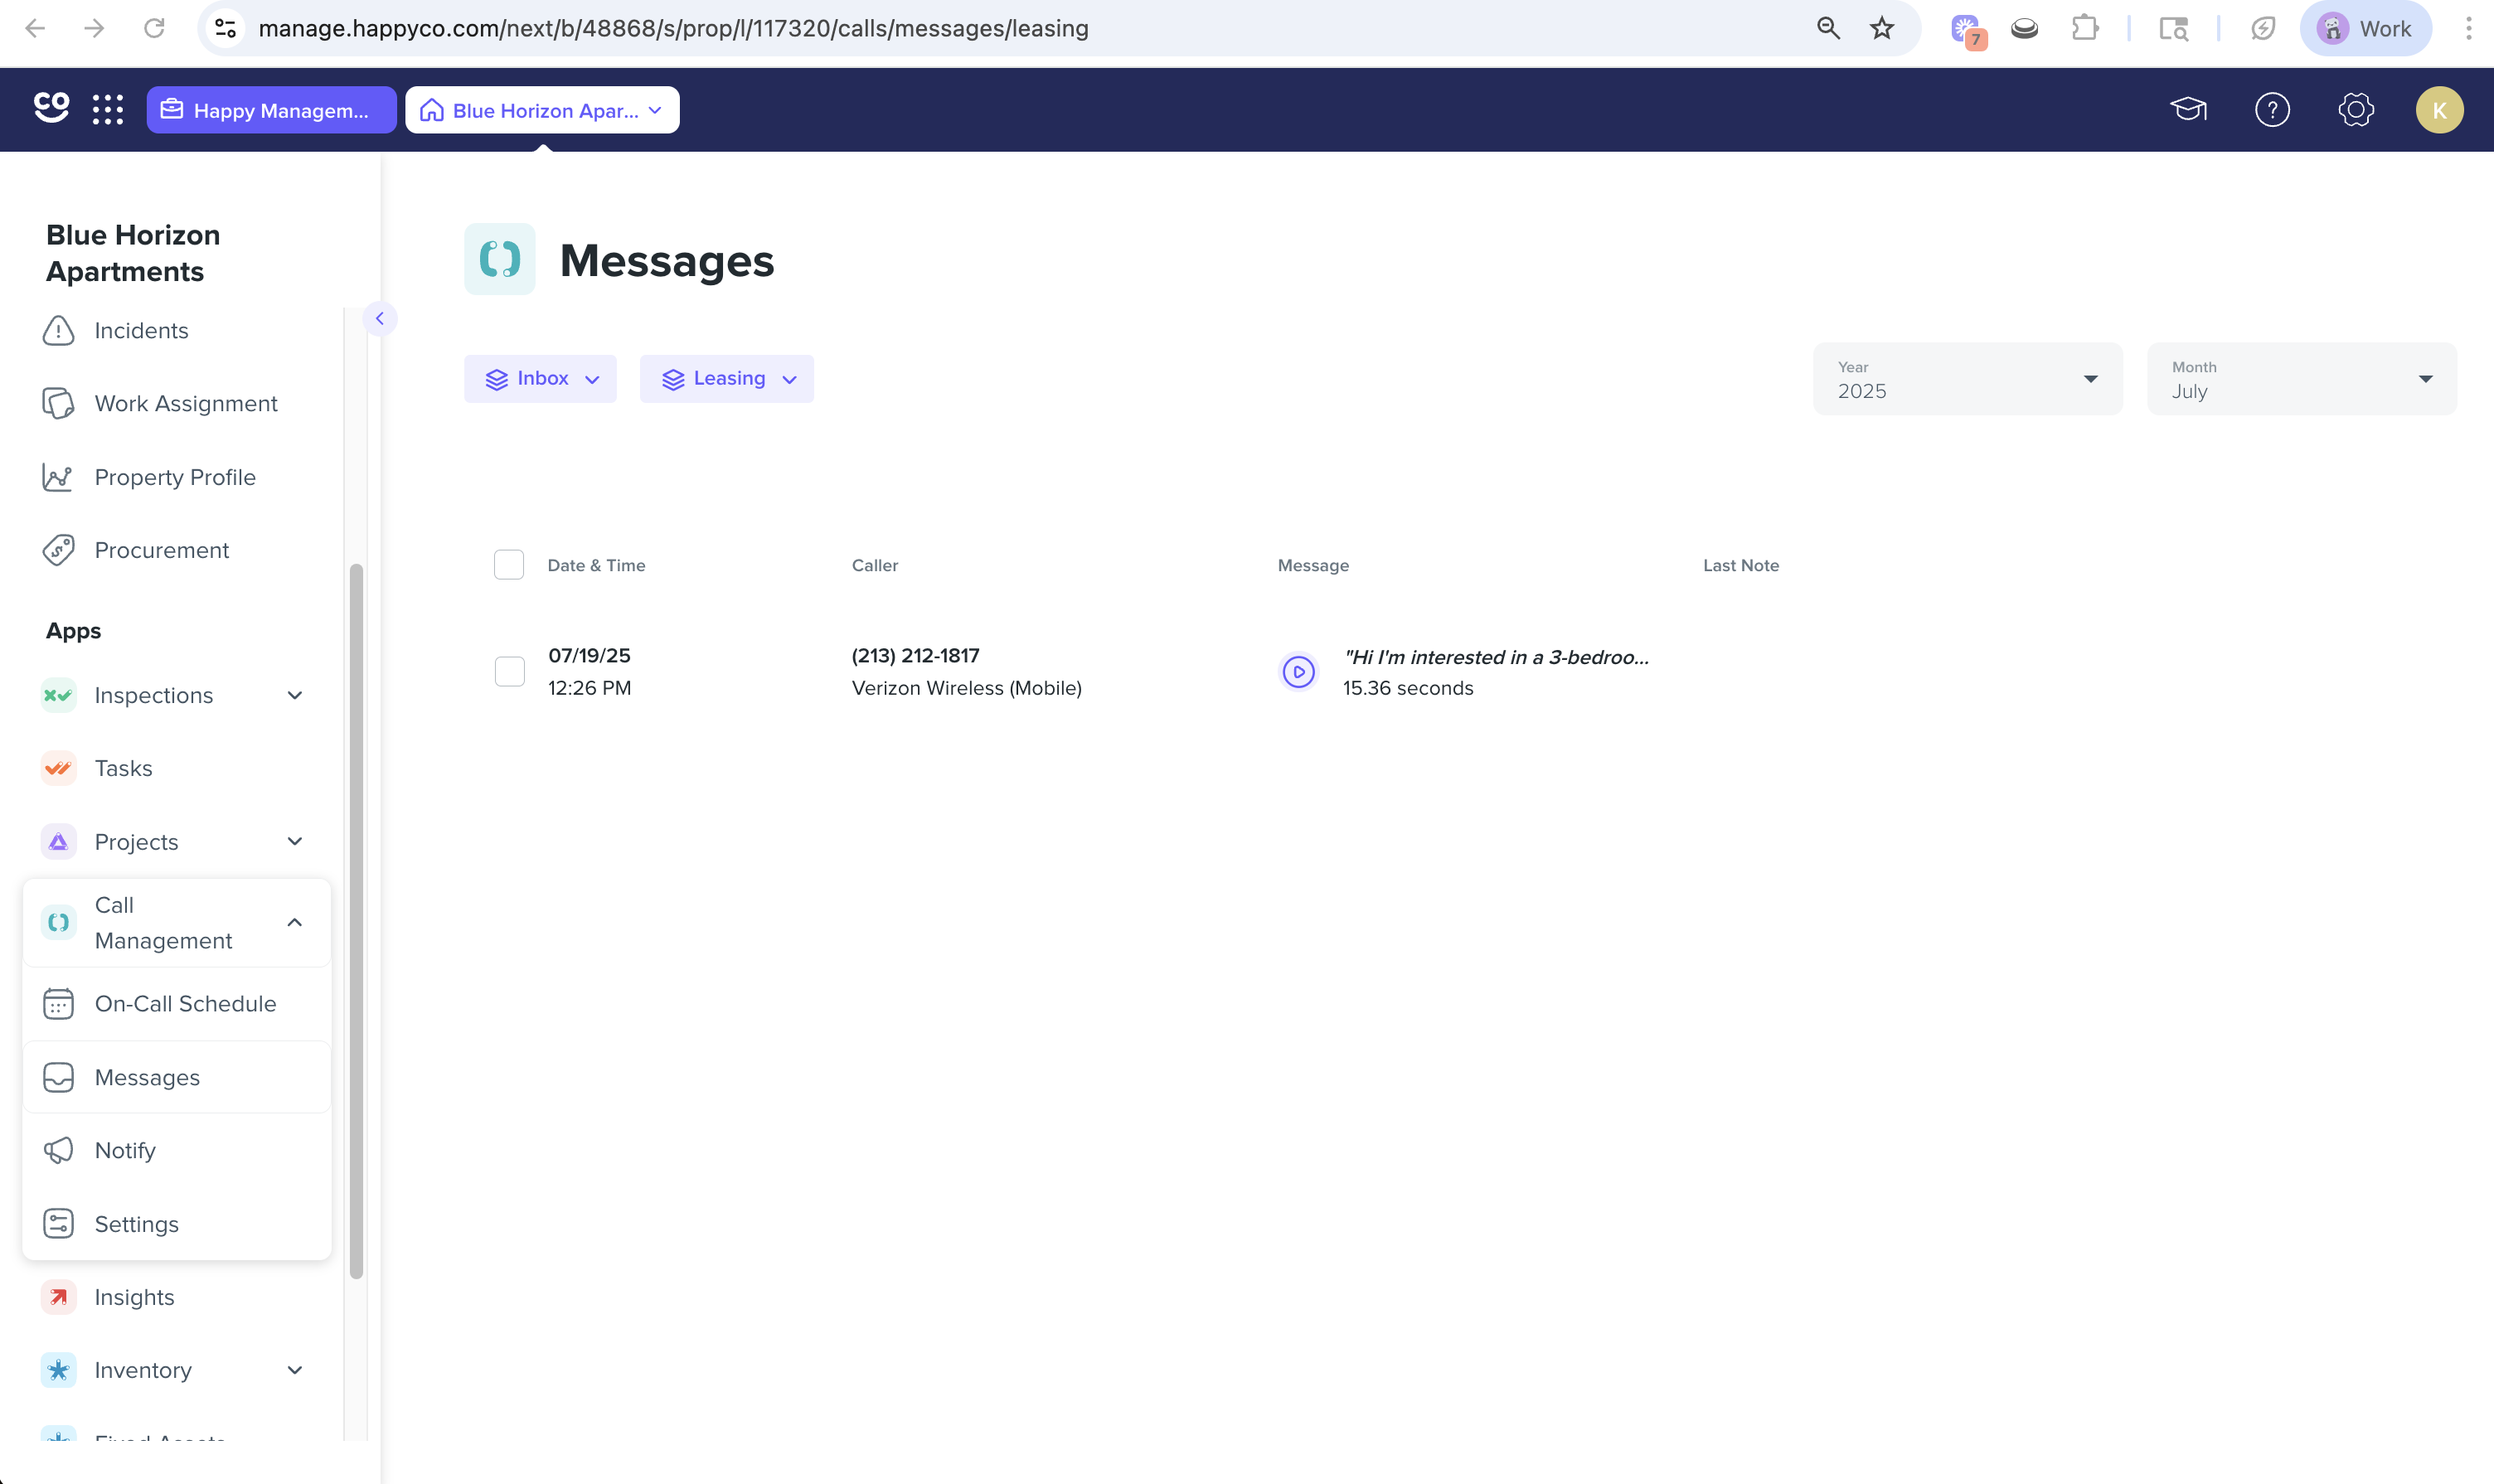Open the Happy Management business button
The image size is (2494, 1484).
click(x=272, y=110)
